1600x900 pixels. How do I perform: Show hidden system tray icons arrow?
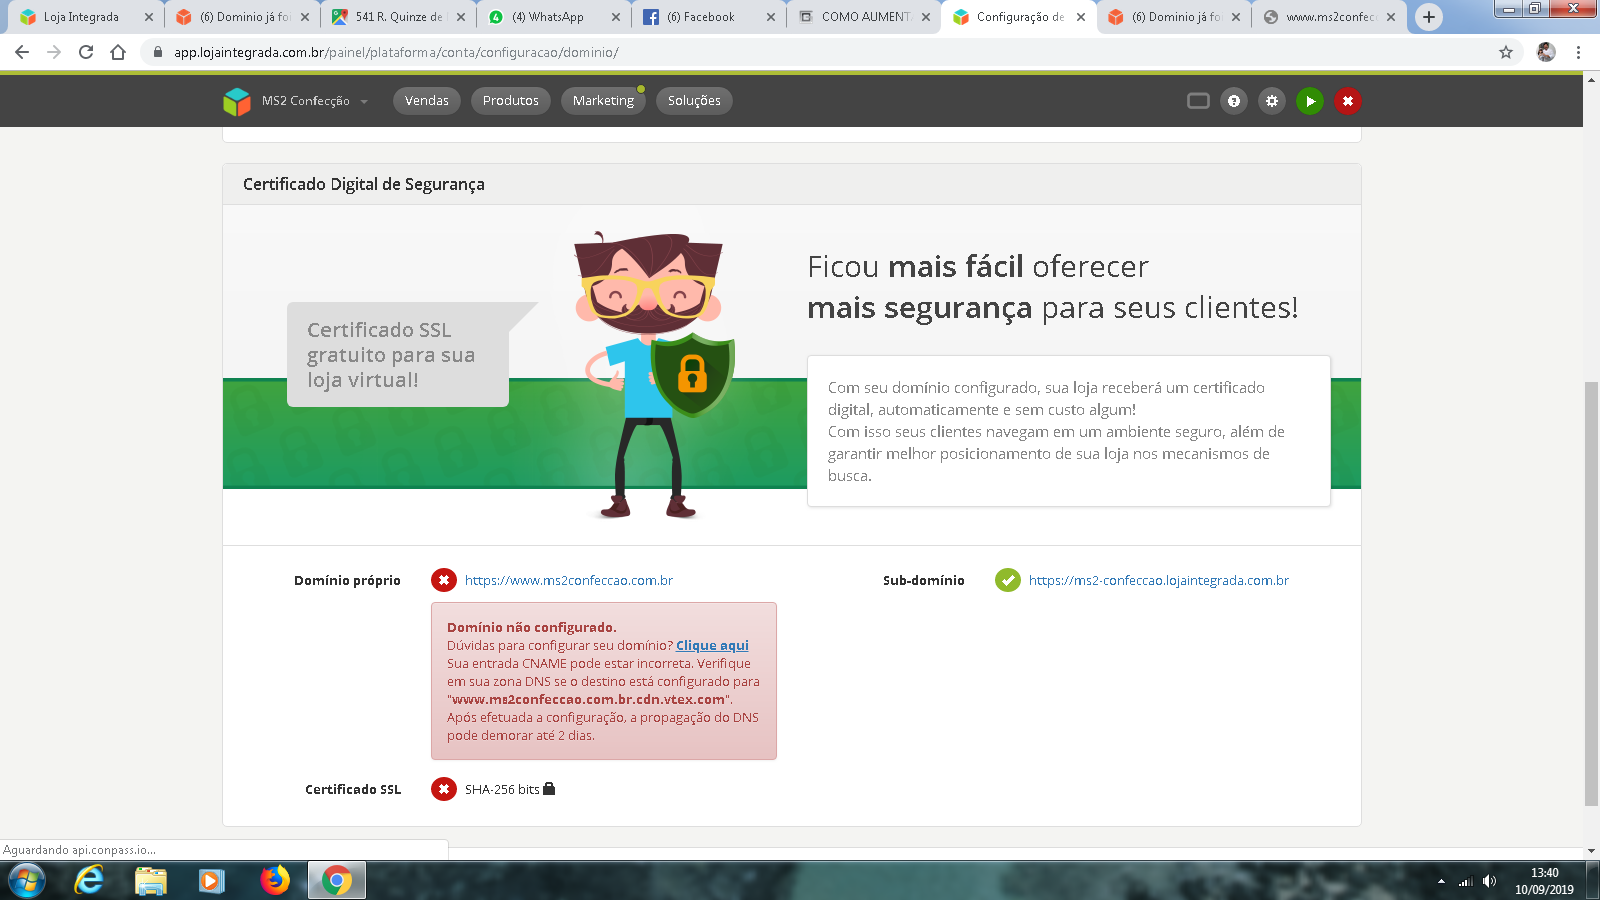(1441, 881)
